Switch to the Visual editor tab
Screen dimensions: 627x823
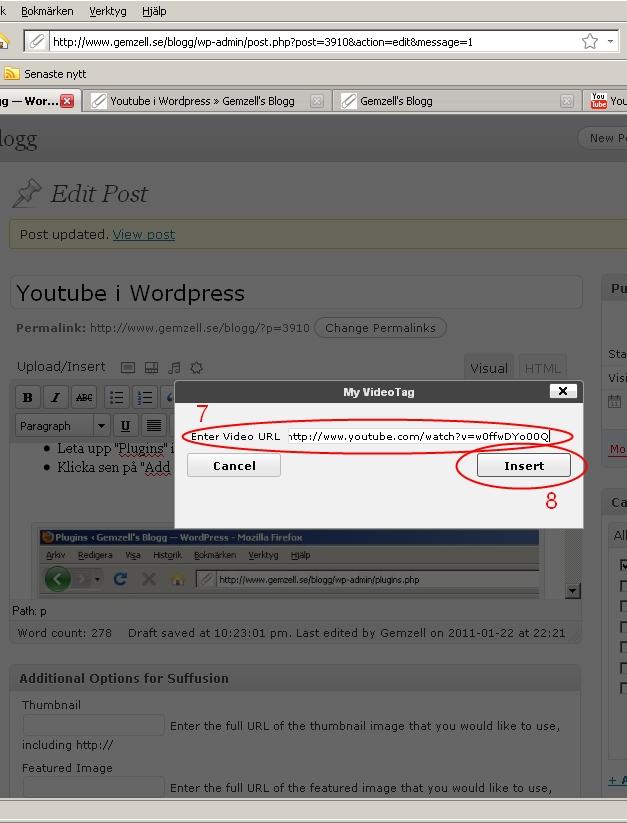tap(488, 368)
